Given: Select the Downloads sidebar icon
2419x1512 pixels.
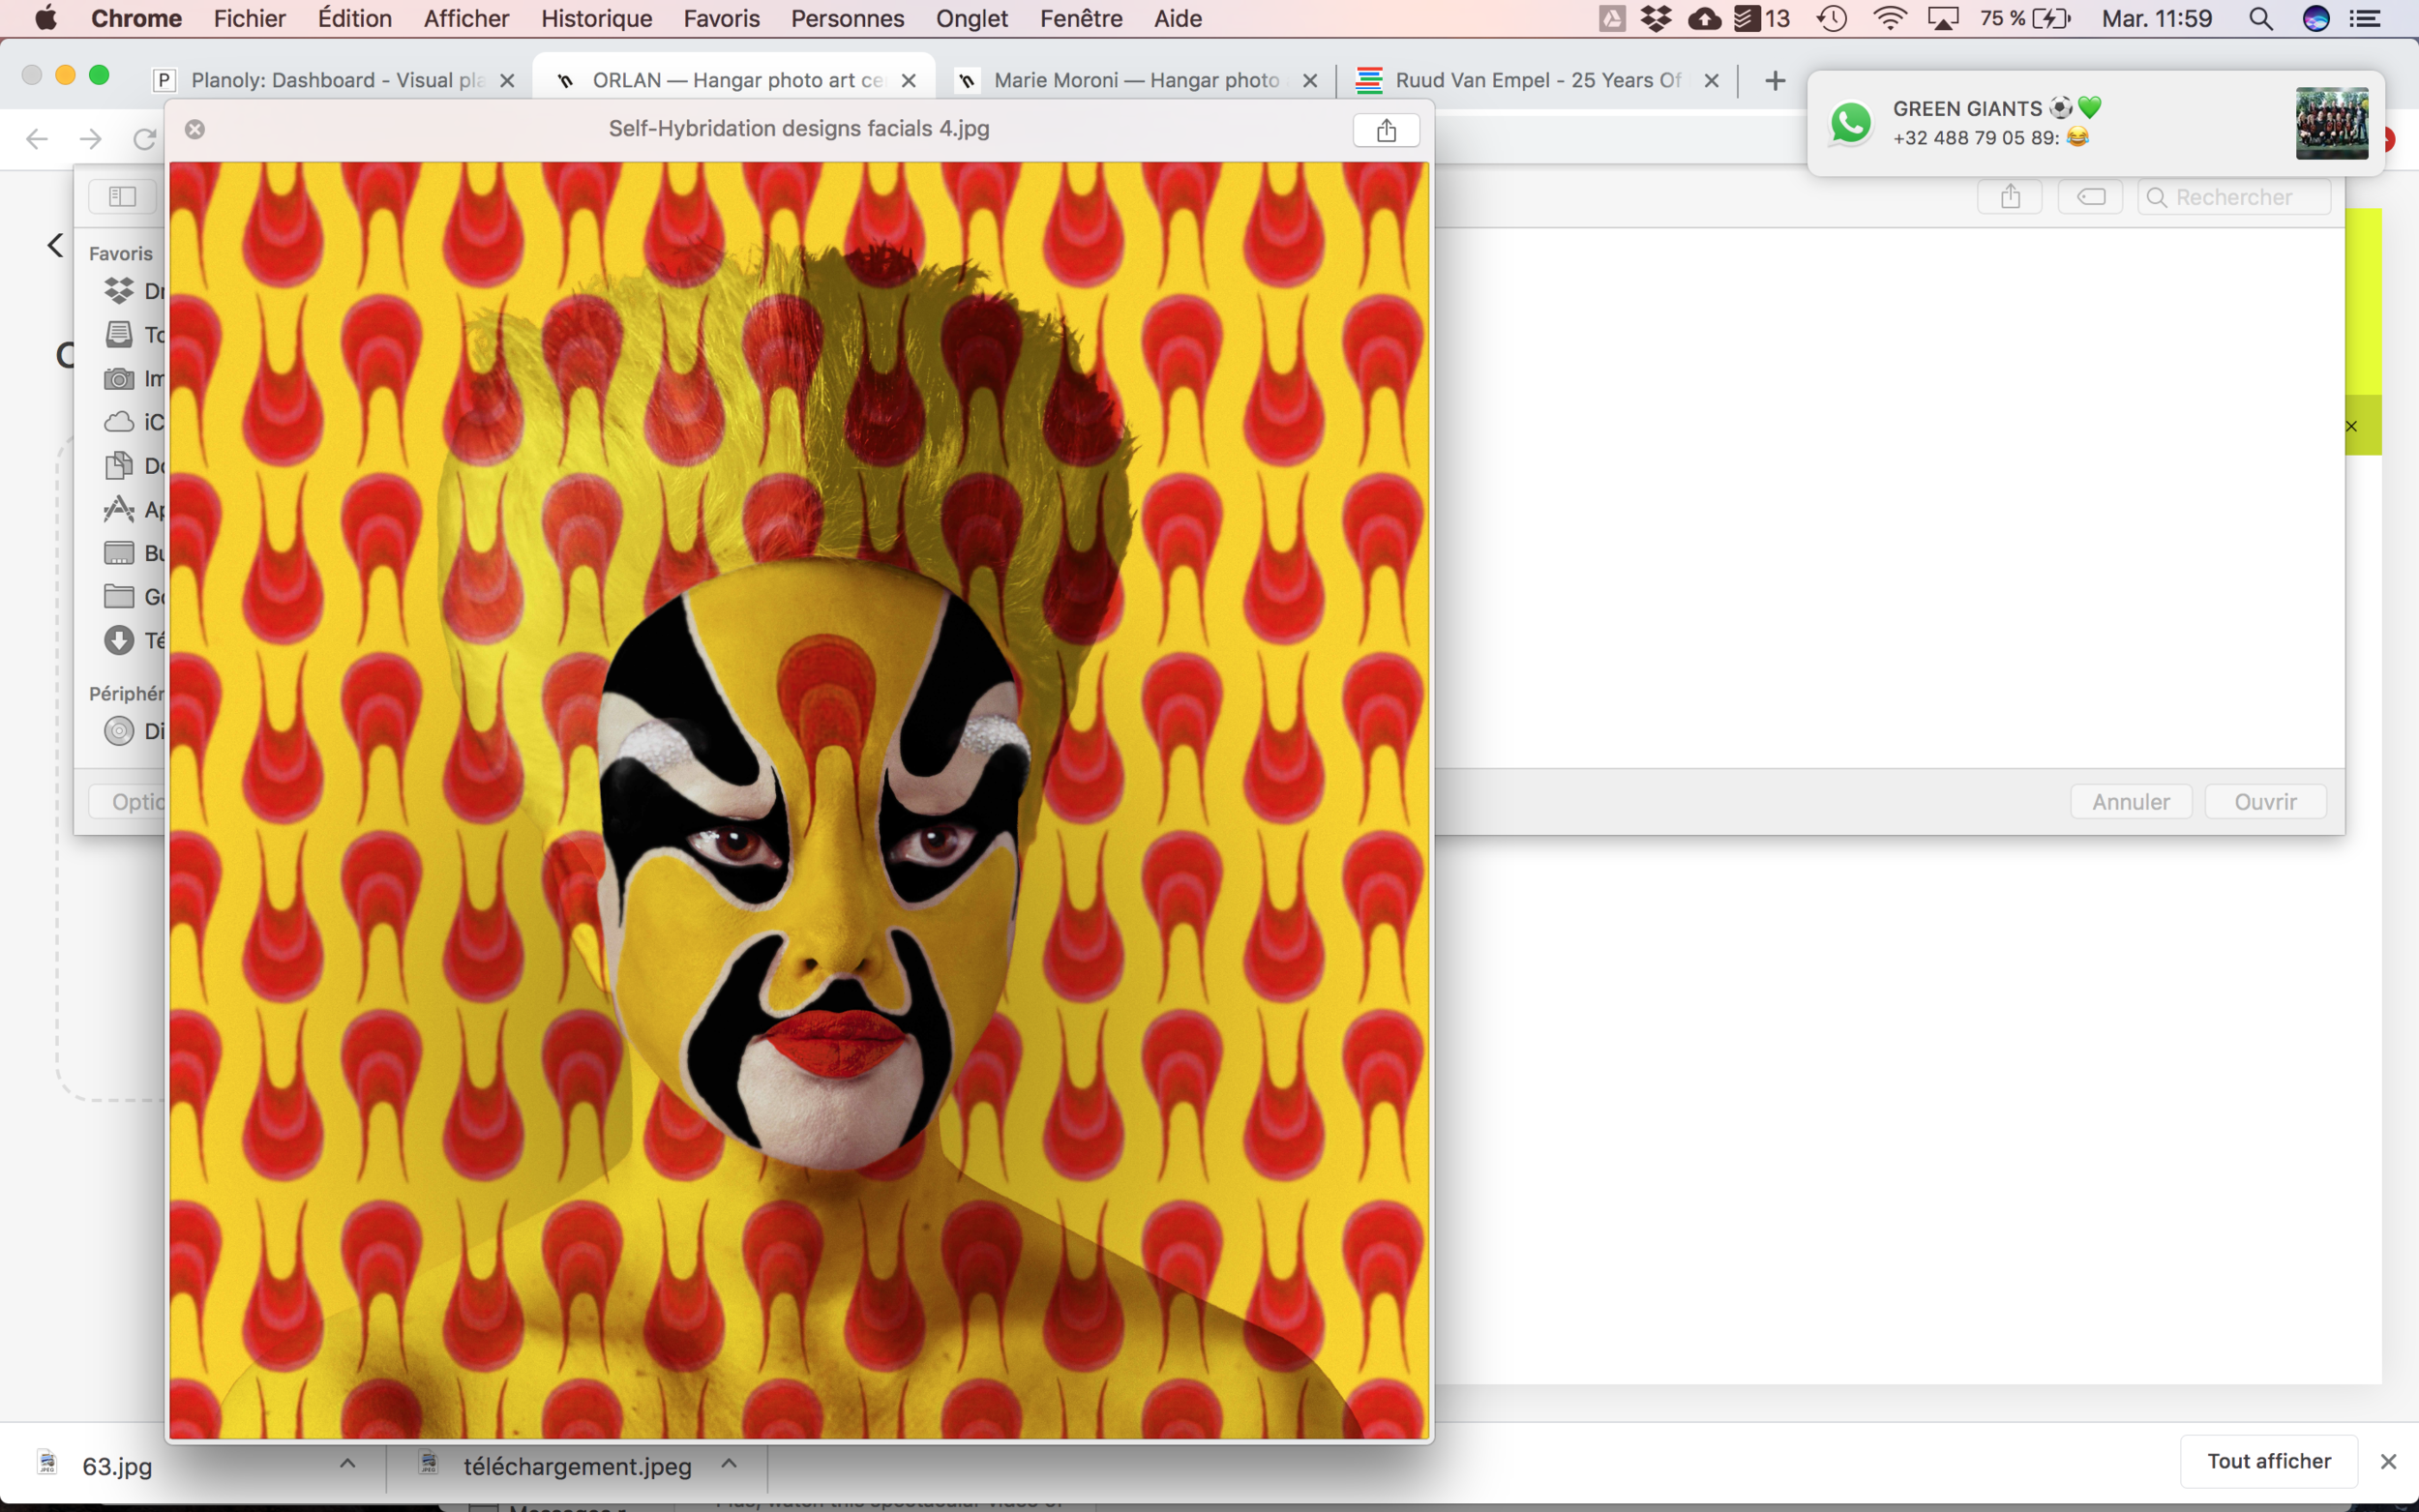Looking at the screenshot, I should 119,640.
